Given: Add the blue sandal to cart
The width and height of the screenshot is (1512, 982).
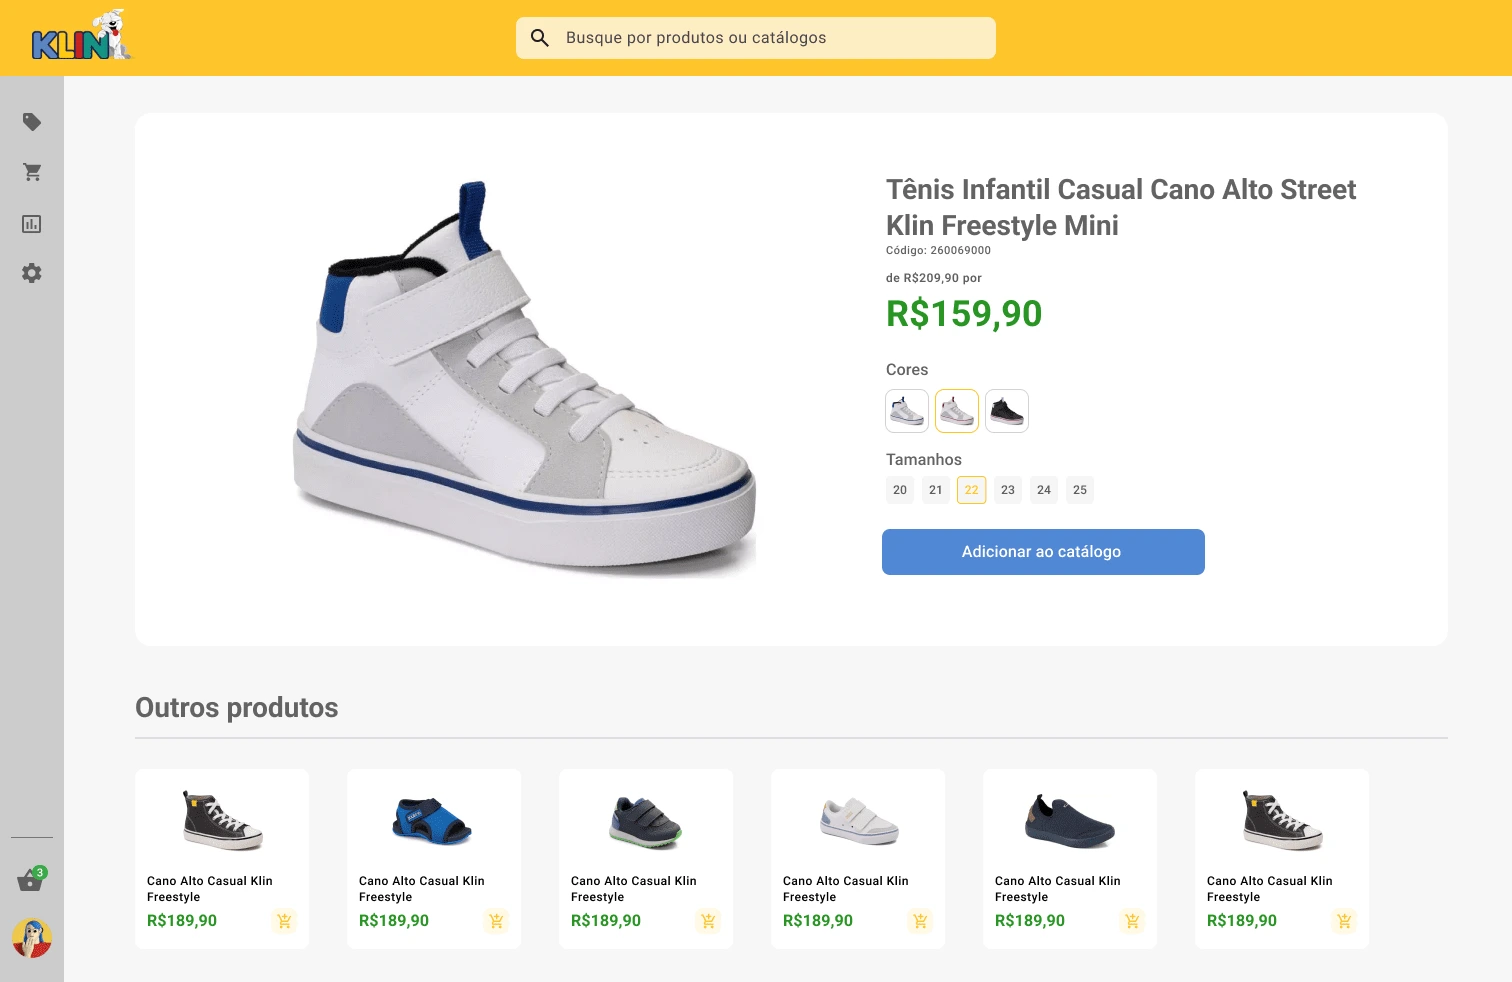Looking at the screenshot, I should click(x=496, y=921).
